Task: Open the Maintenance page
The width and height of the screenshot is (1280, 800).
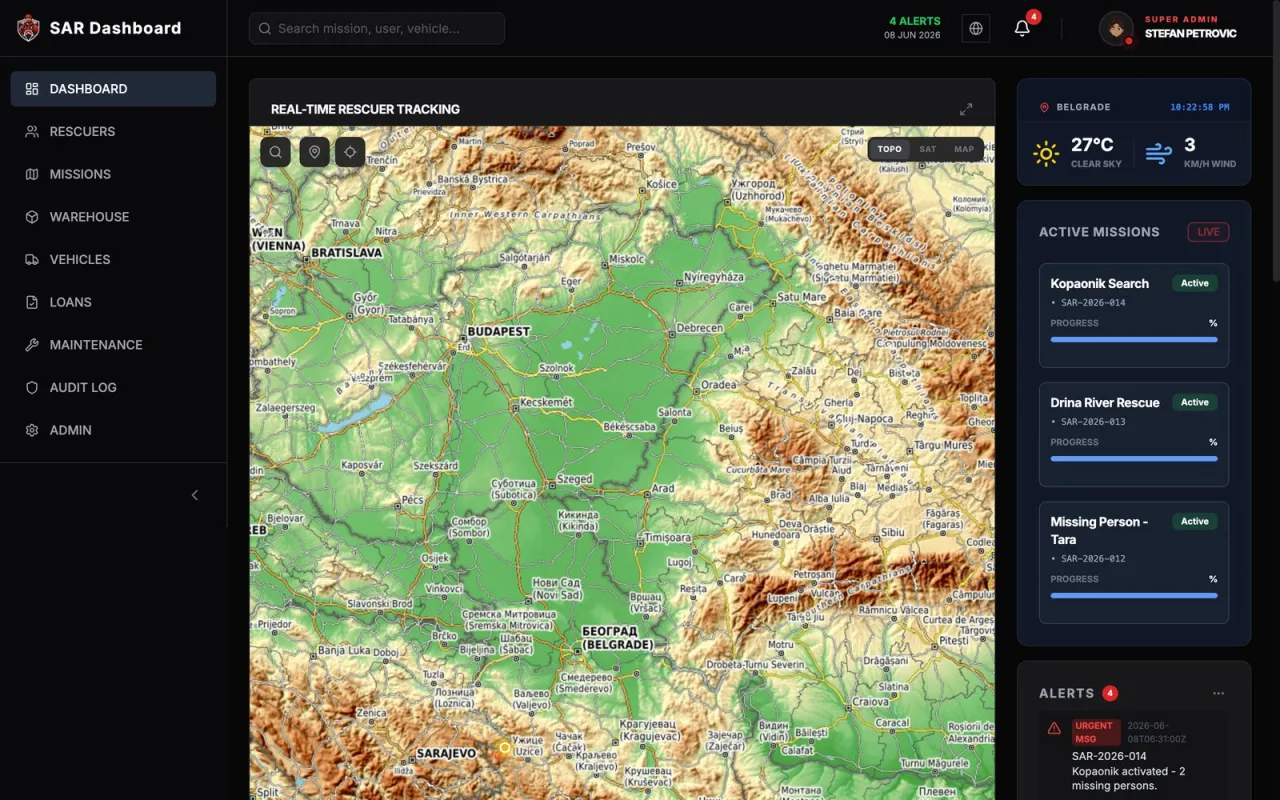Action: [x=113, y=345]
